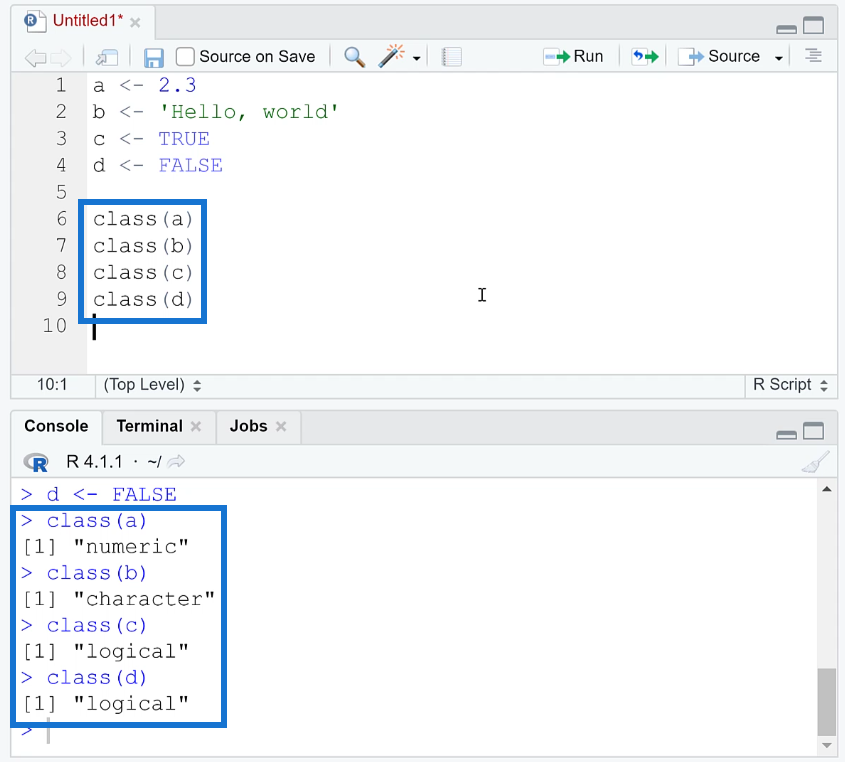Viewport: 845px width, 762px height.
Task: Switch to the Jobs tab
Action: click(x=248, y=426)
